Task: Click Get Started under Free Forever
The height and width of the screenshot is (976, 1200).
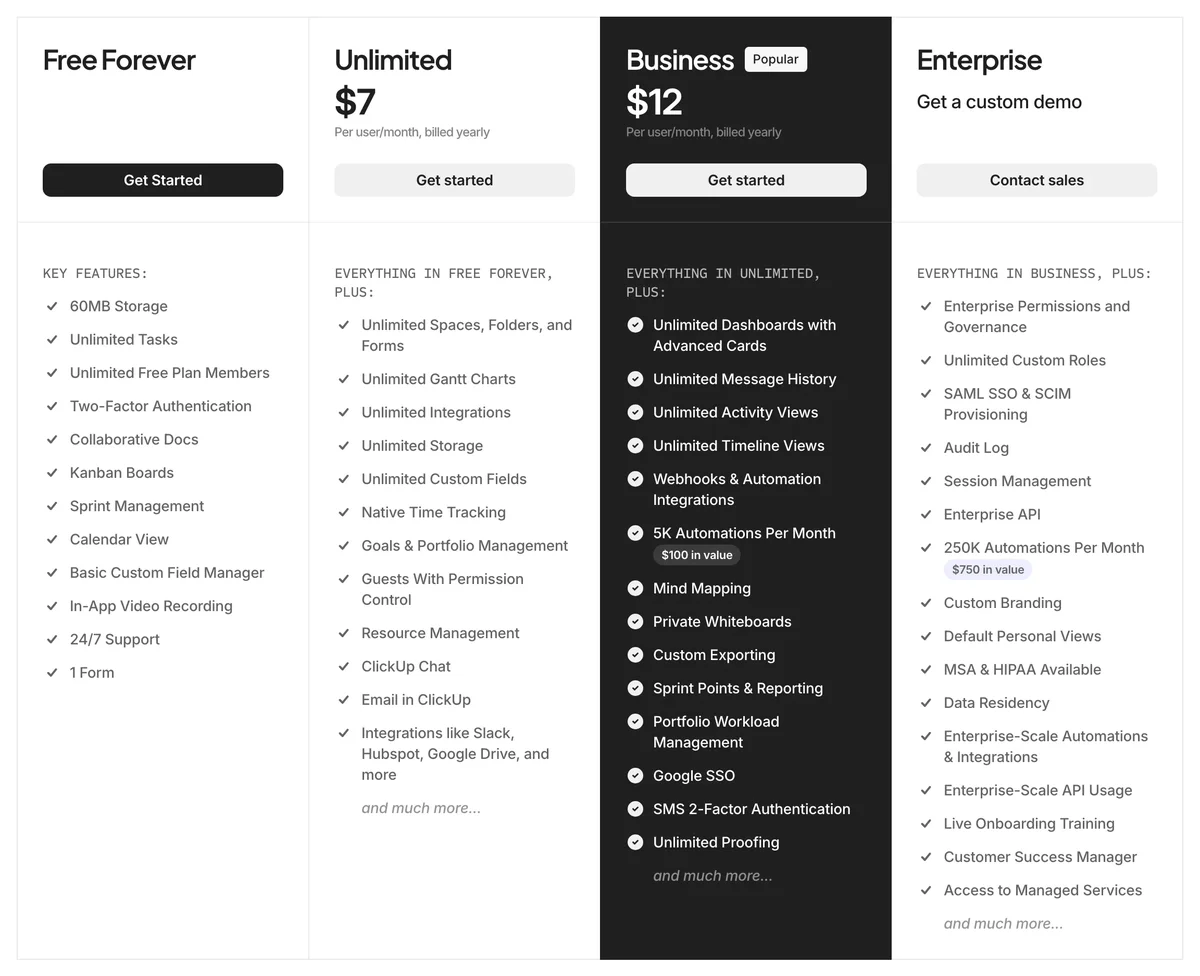Action: (x=163, y=180)
